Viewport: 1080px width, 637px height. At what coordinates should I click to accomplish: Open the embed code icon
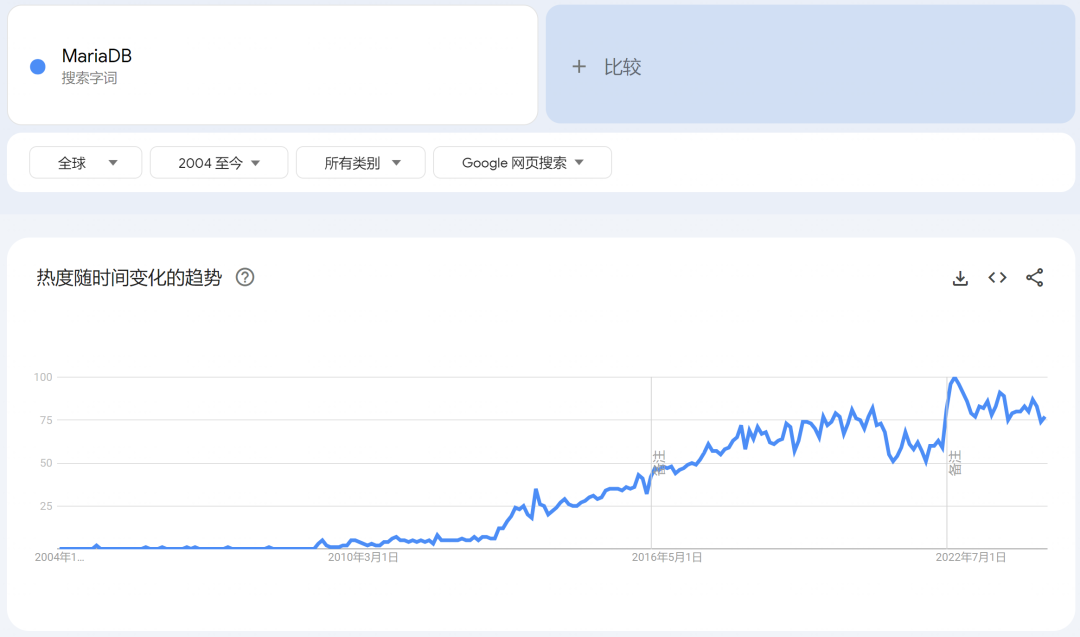tap(997, 278)
